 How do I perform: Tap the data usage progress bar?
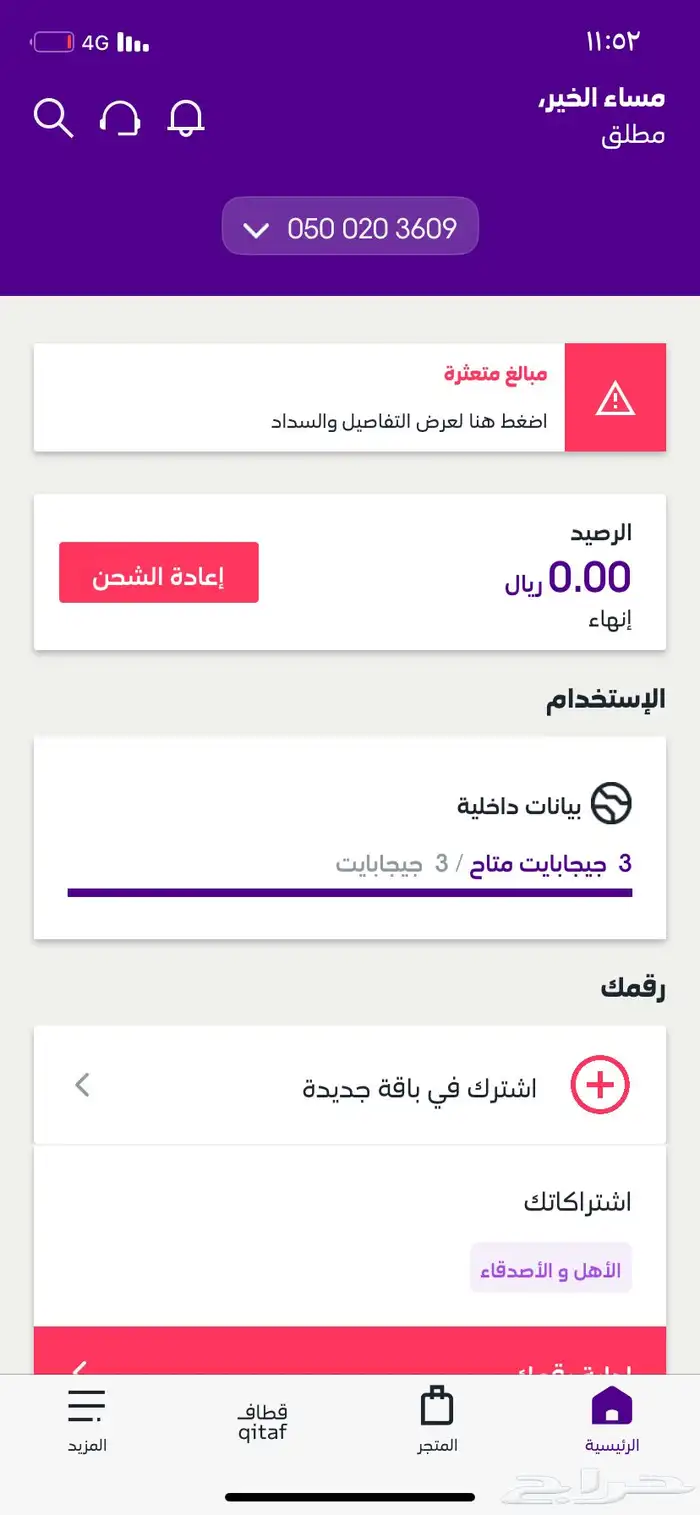[x=350, y=891]
